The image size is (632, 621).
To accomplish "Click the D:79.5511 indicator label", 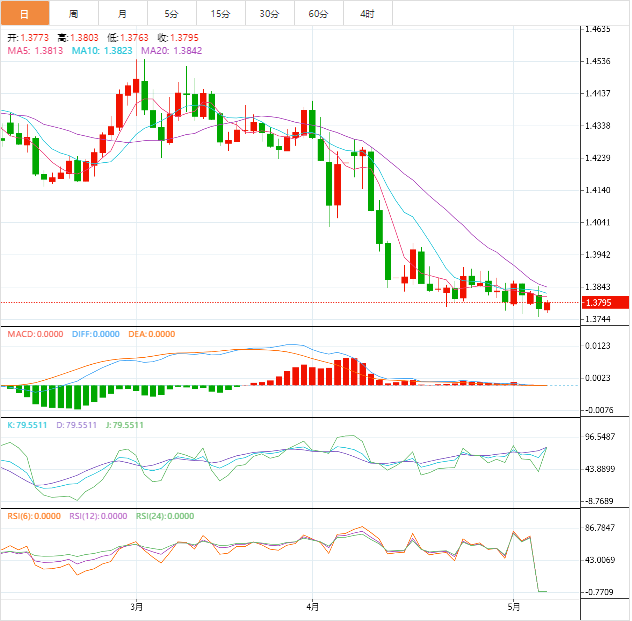I will point(77,425).
